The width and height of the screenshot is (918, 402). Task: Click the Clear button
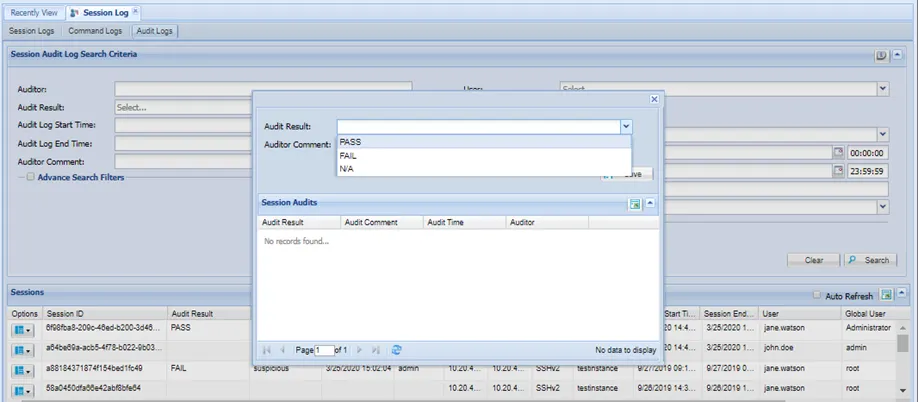[813, 260]
